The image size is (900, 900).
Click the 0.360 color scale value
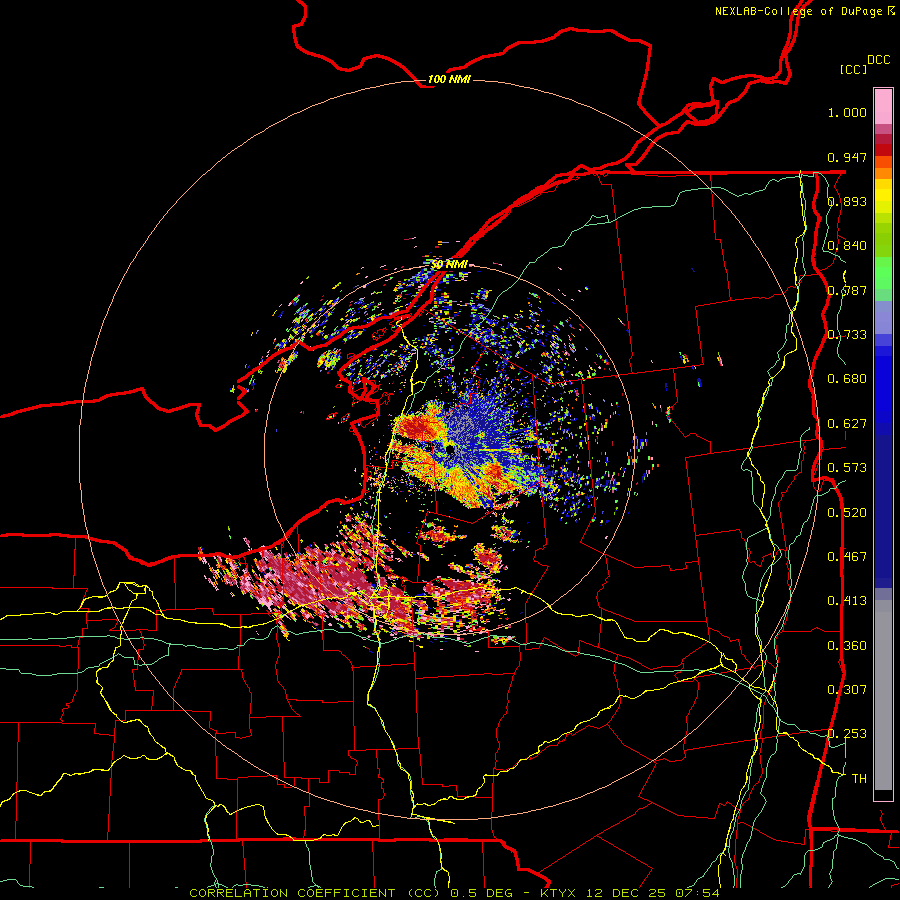pos(847,646)
